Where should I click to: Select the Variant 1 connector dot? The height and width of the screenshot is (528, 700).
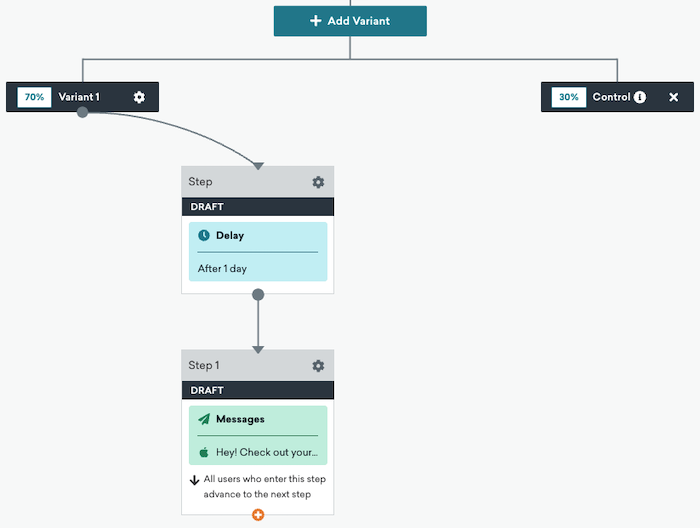pyautogui.click(x=83, y=112)
